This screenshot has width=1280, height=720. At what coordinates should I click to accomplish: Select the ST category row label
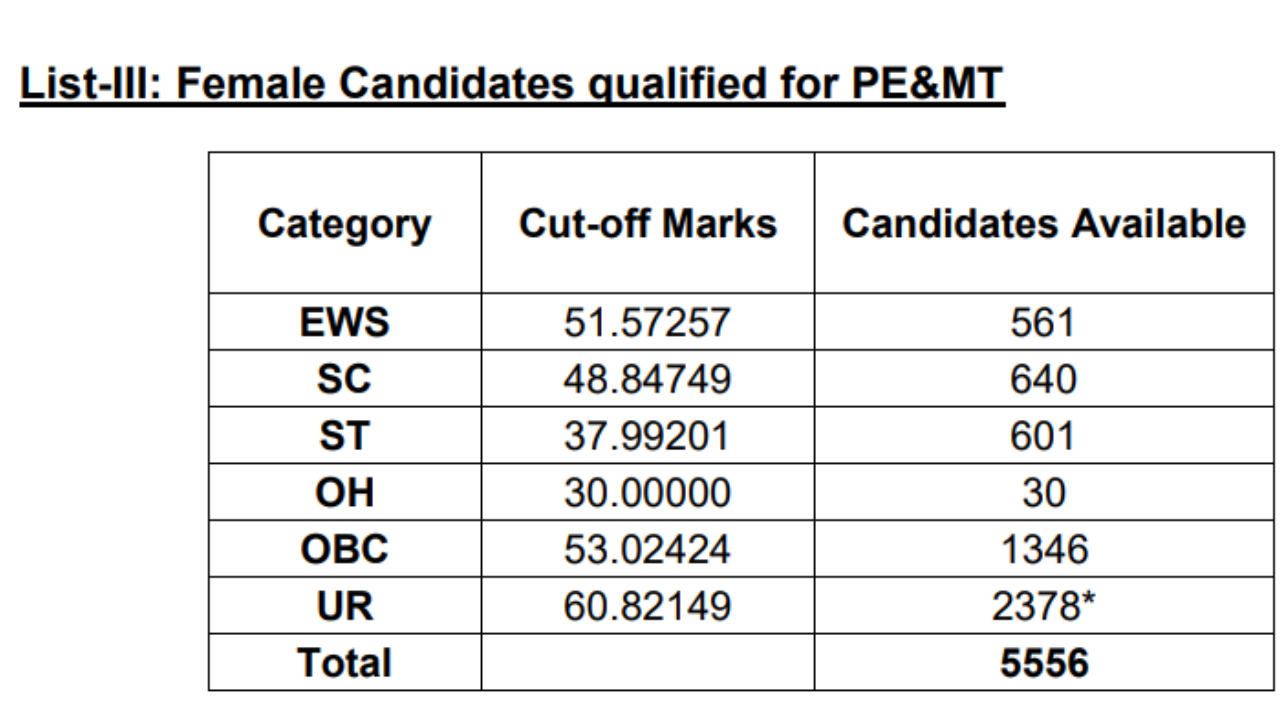point(344,436)
